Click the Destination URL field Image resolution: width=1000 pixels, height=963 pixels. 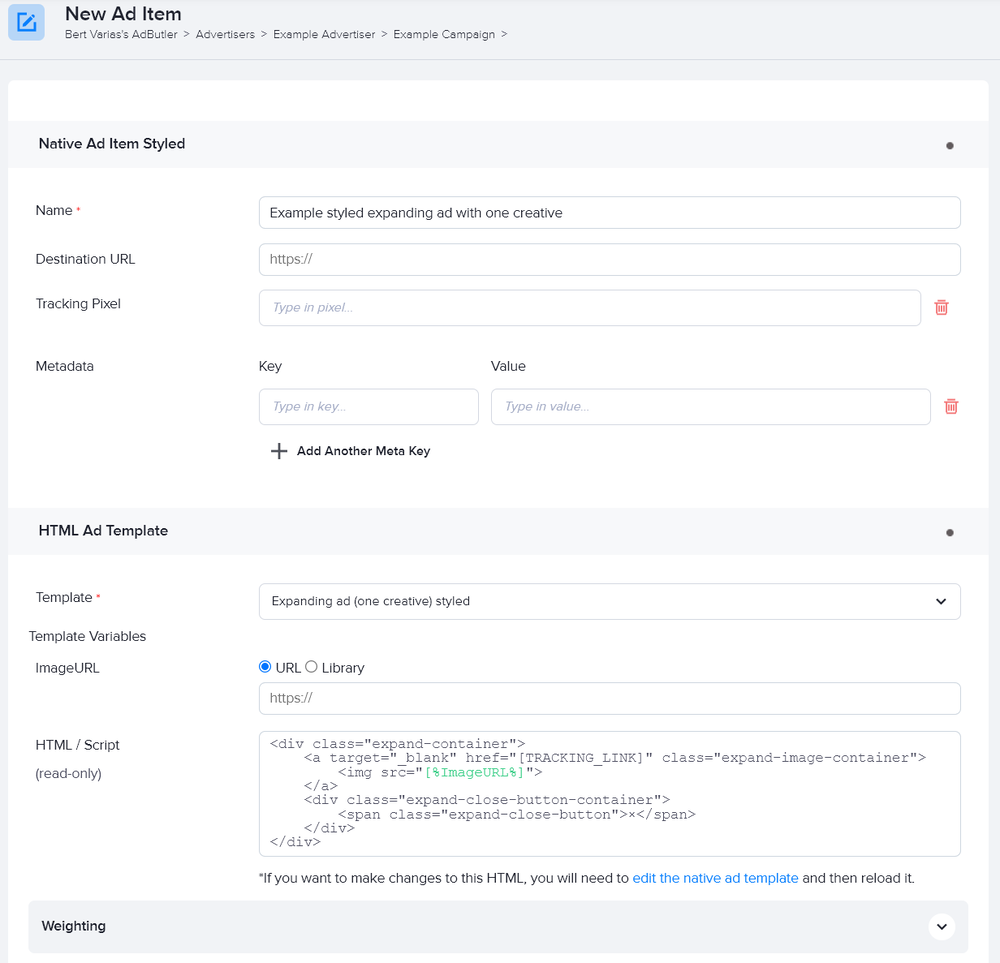(x=609, y=260)
